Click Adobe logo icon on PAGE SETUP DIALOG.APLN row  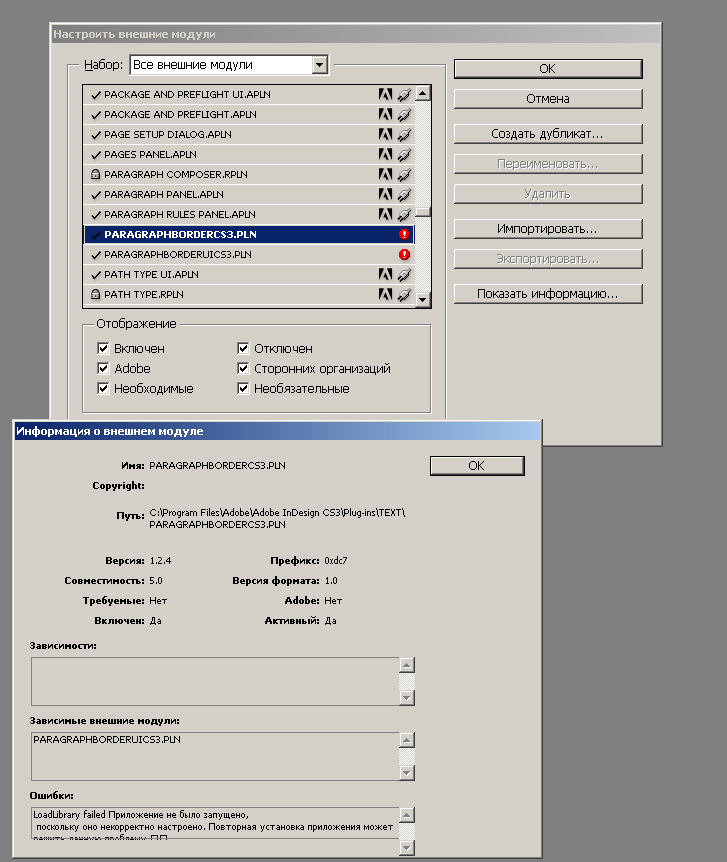coord(385,134)
